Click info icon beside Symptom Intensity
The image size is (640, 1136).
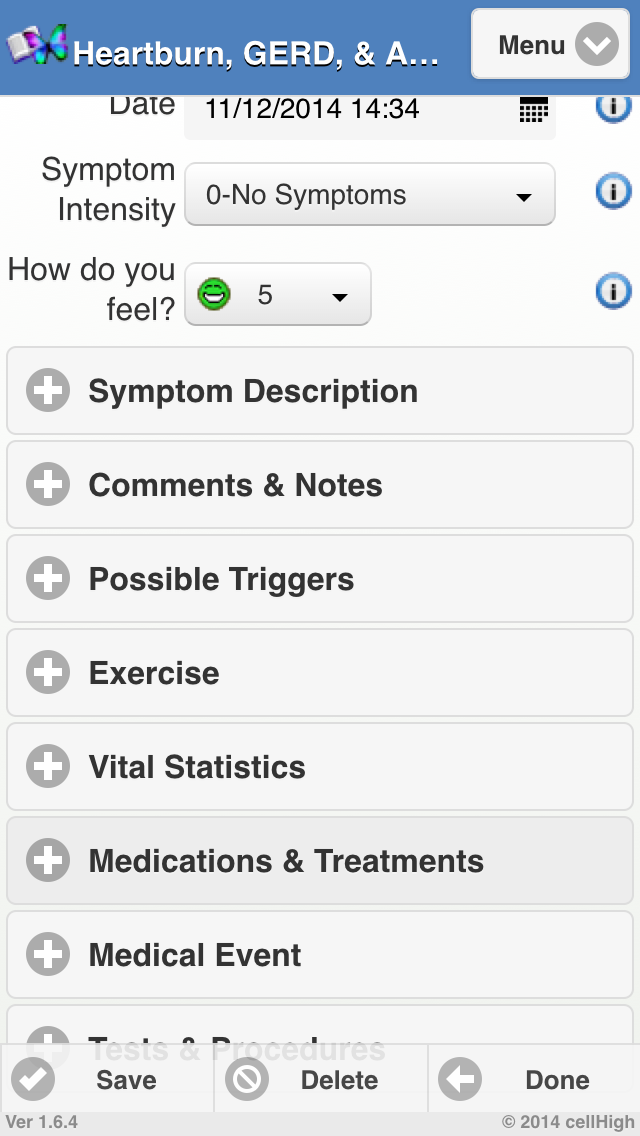613,190
